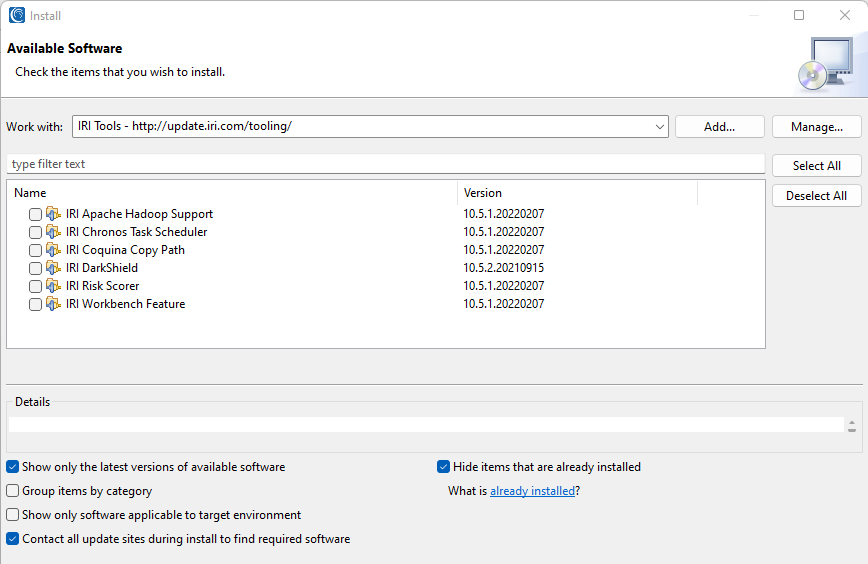This screenshot has height=564, width=868.
Task: Open Manage... software sites button
Action: [x=817, y=127]
